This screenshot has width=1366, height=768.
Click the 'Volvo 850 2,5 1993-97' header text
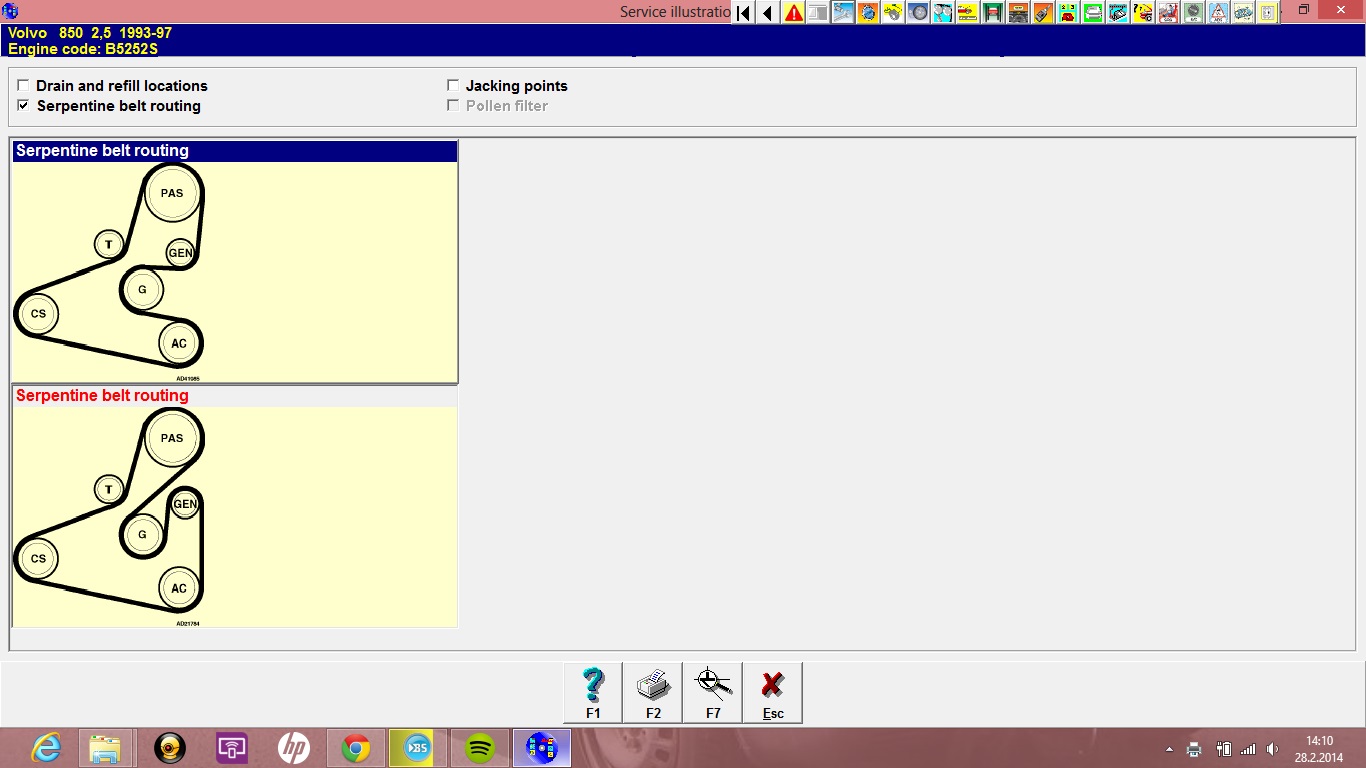pos(90,33)
